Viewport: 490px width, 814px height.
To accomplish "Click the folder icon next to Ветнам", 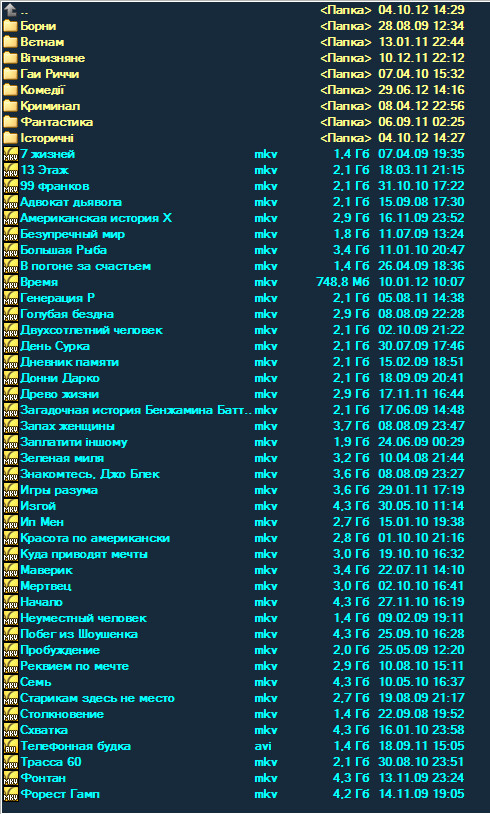I will click(x=10, y=42).
